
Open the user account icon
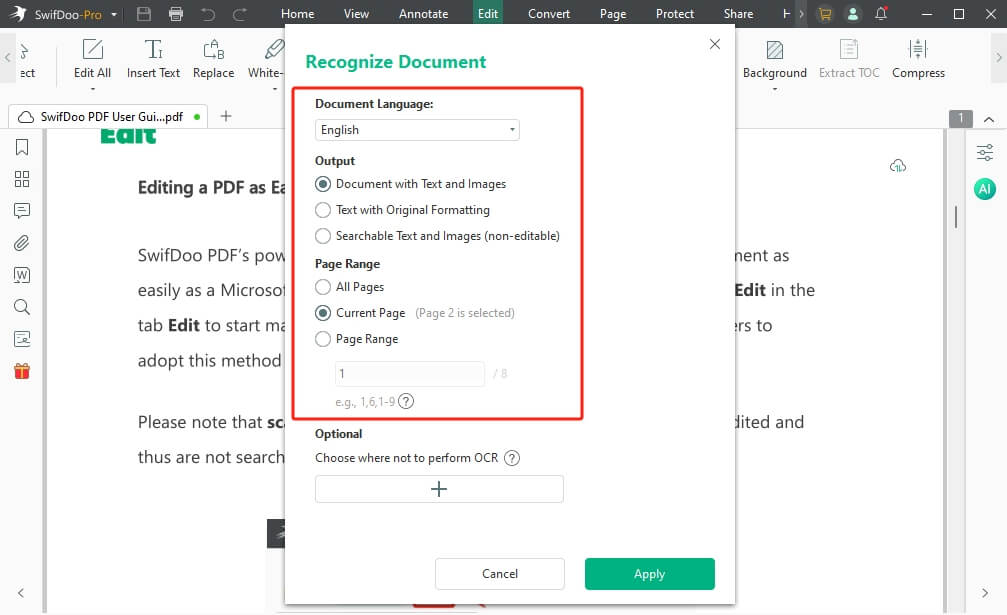853,13
